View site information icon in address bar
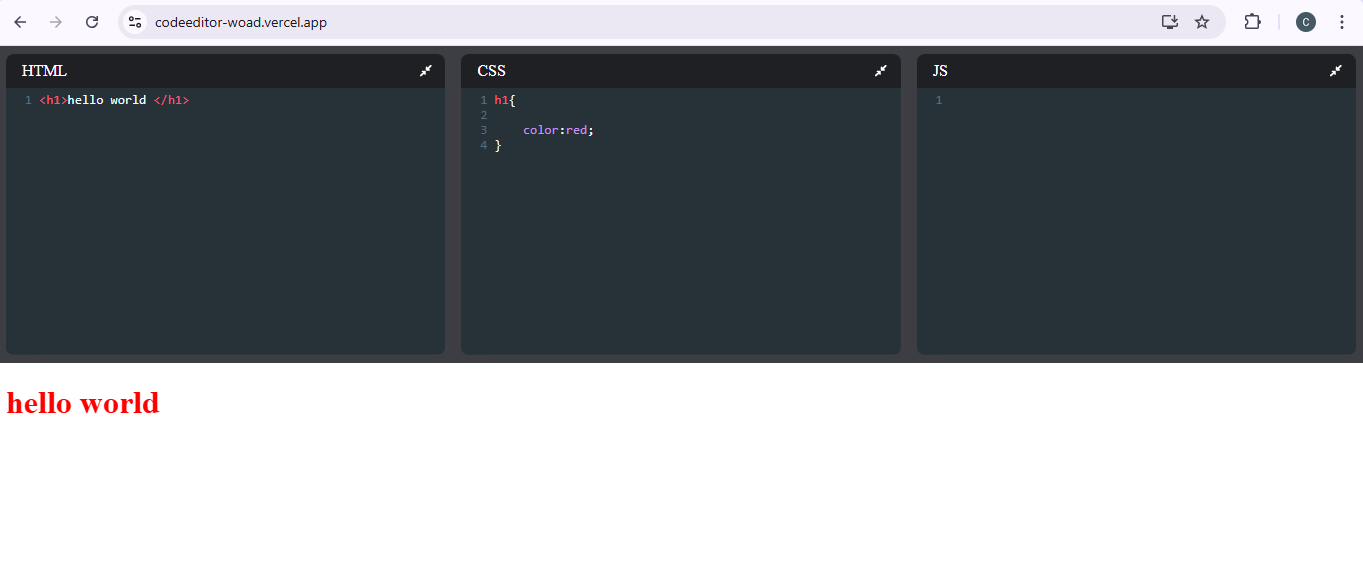The width and height of the screenshot is (1363, 587). (135, 22)
